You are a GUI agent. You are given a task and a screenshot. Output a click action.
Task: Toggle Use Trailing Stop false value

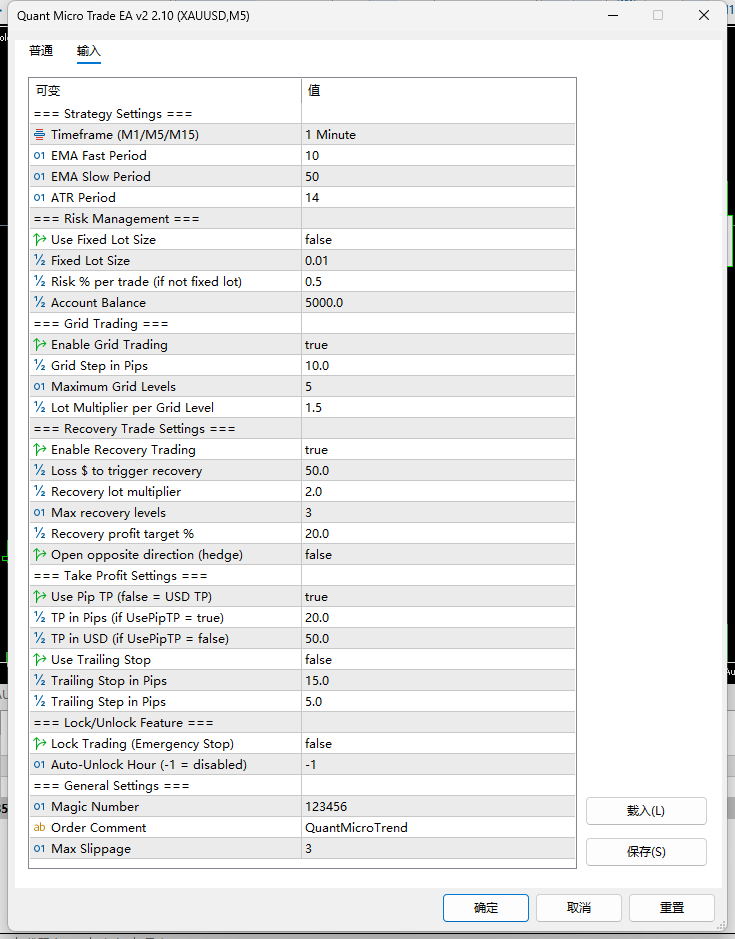pos(438,659)
